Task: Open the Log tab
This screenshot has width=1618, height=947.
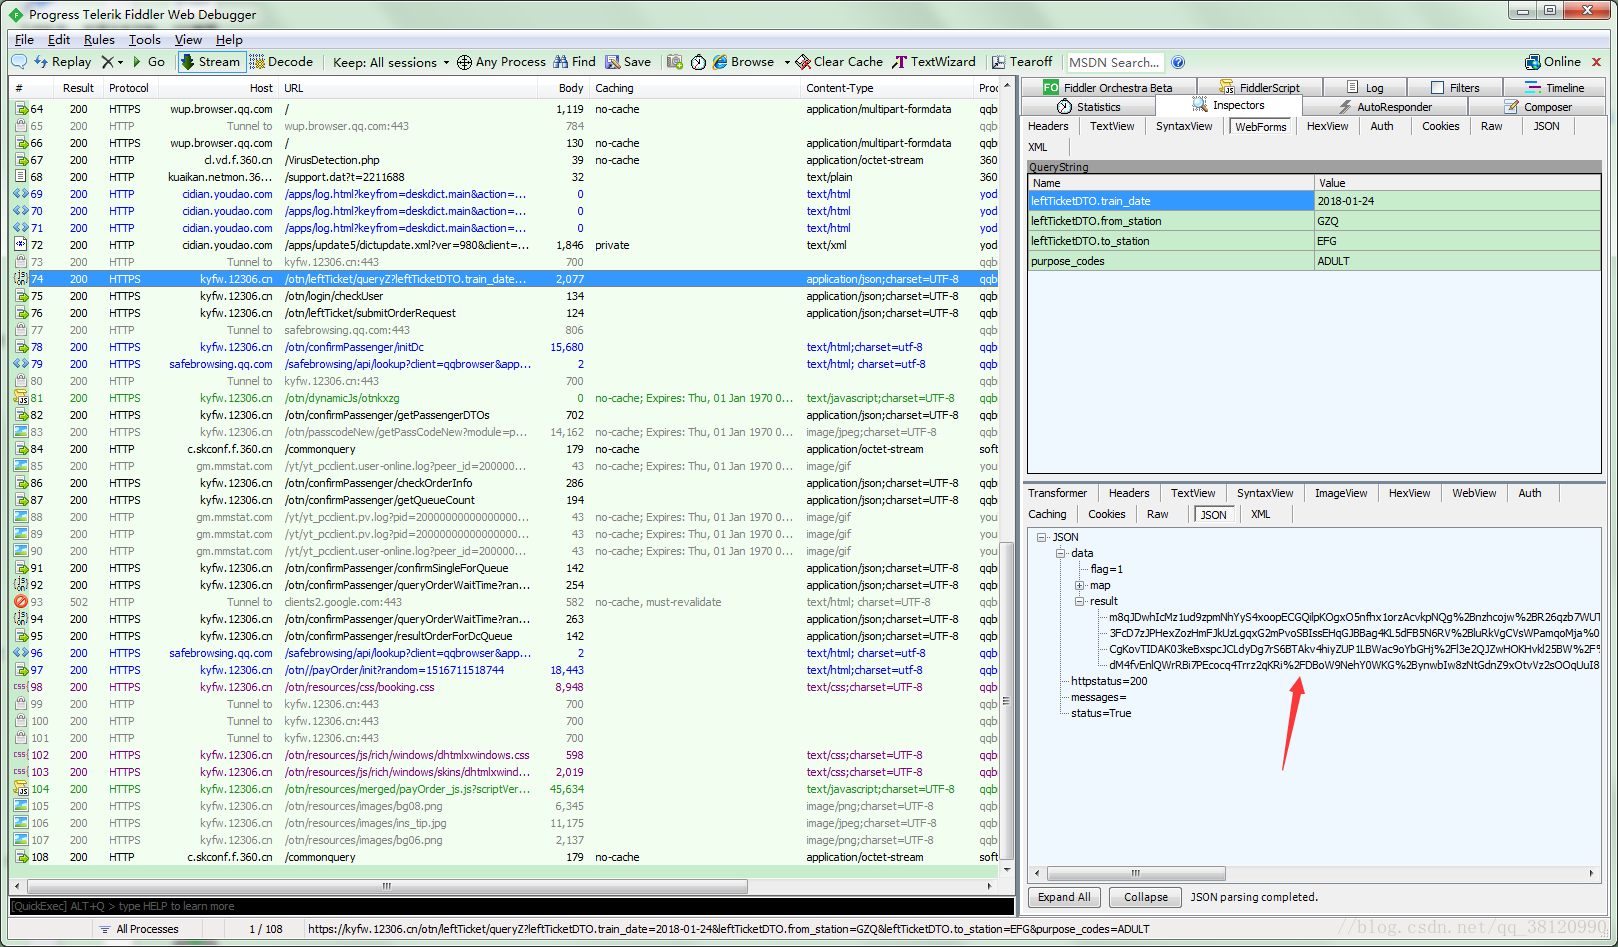Action: [1365, 88]
